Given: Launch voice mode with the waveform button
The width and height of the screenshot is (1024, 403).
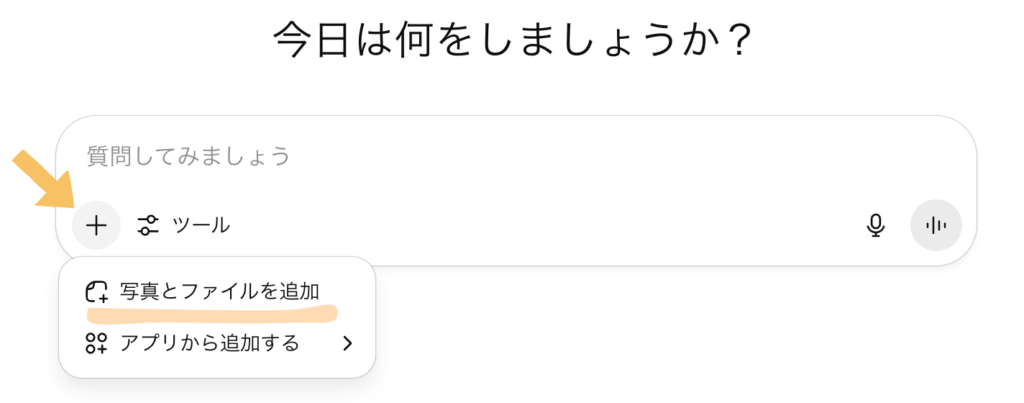Looking at the screenshot, I should [x=936, y=225].
